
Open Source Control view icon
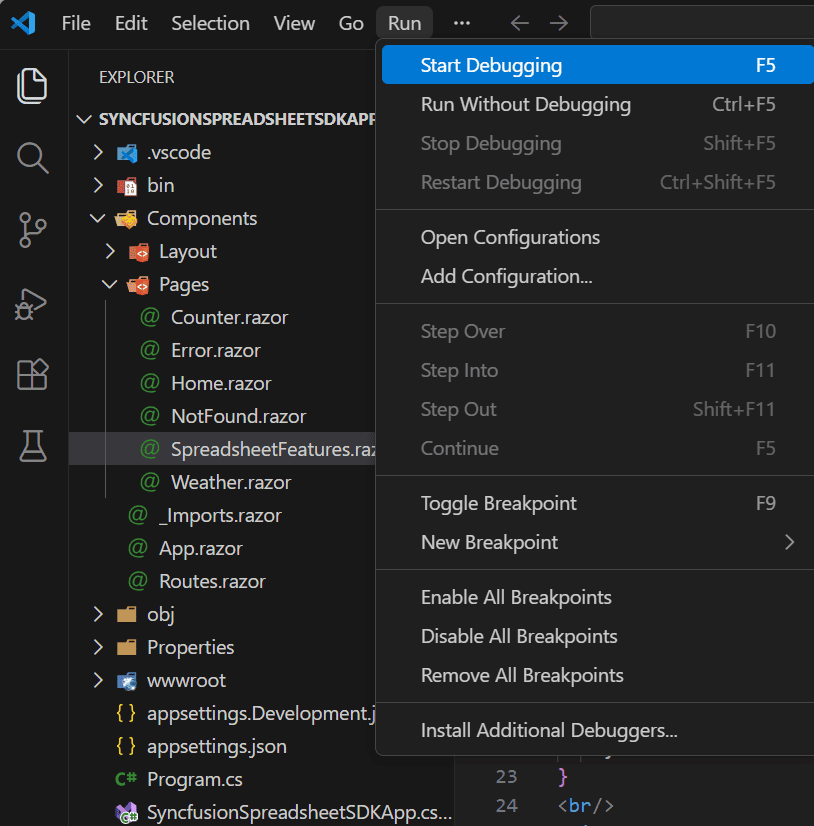click(x=33, y=230)
